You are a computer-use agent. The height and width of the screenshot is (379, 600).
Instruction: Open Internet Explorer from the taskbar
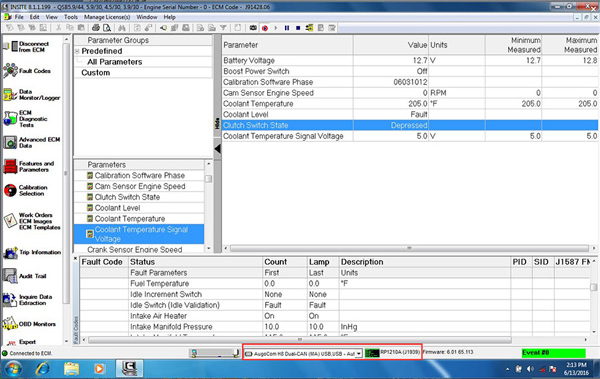tap(42, 369)
